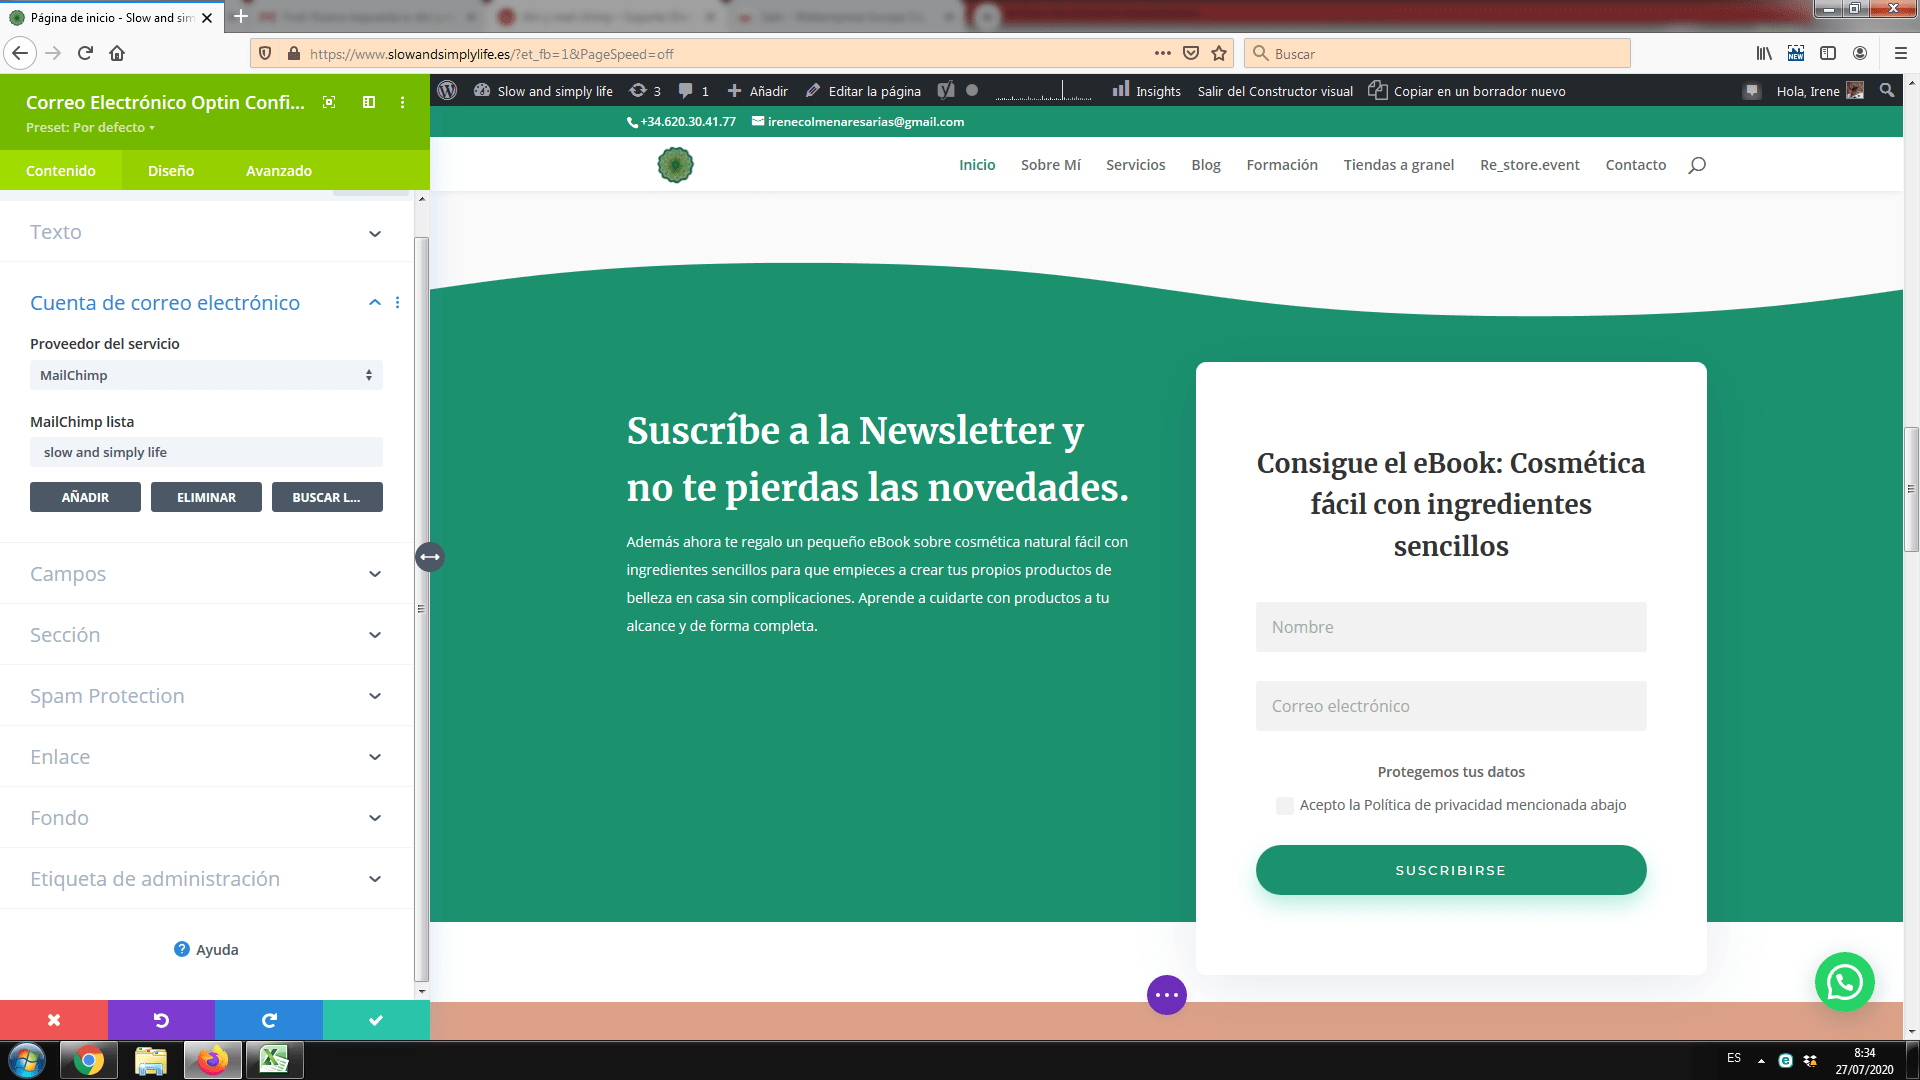Open the Preset: Por defecto dropdown
This screenshot has width=1920, height=1080.
(x=90, y=127)
